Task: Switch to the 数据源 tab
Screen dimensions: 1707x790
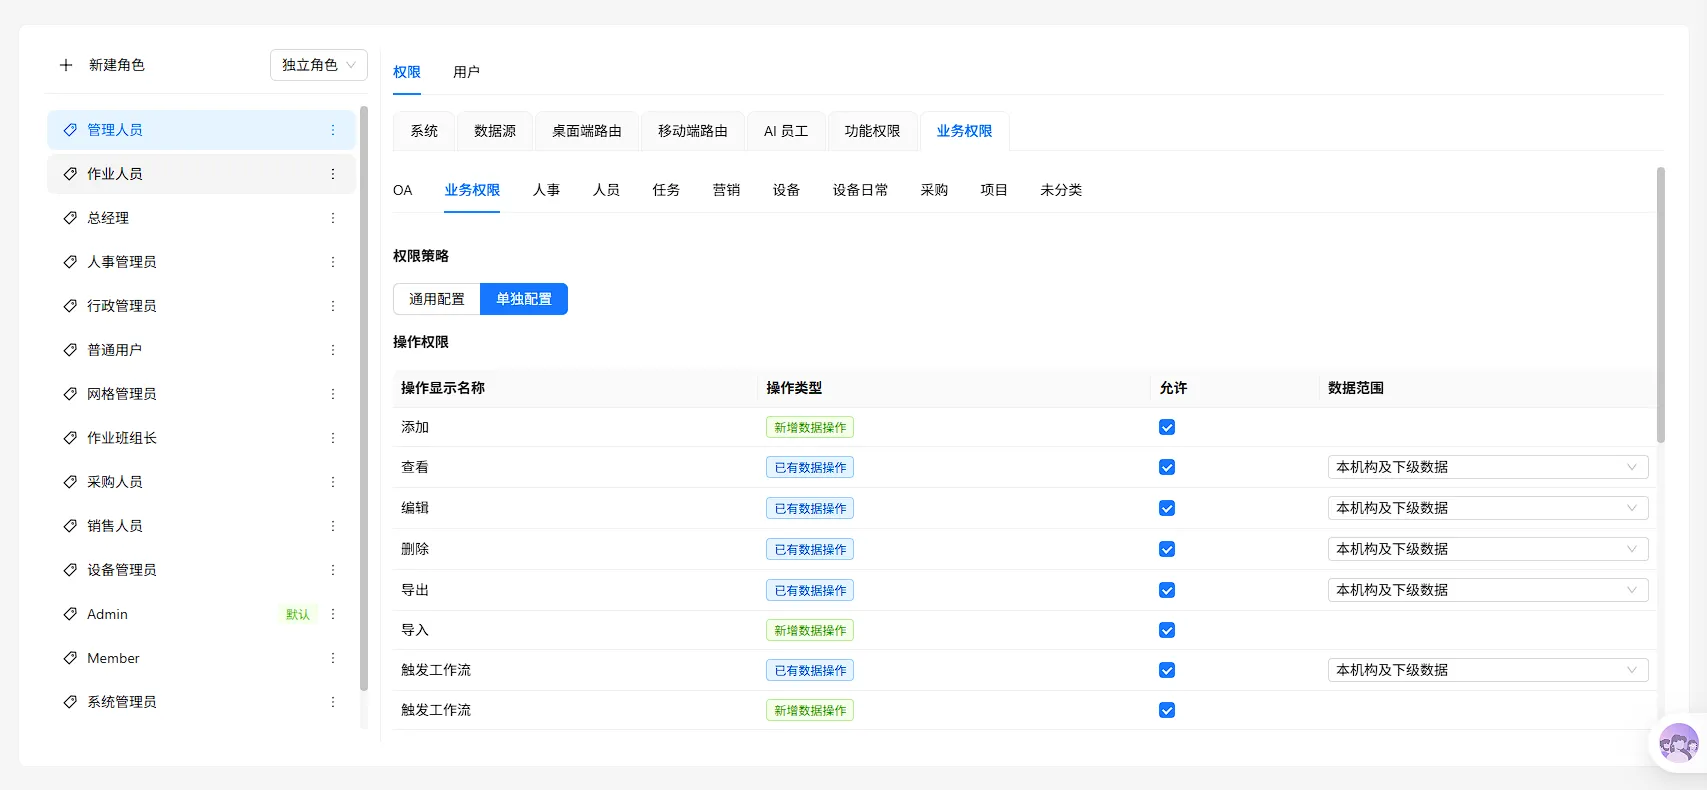Action: tap(495, 131)
